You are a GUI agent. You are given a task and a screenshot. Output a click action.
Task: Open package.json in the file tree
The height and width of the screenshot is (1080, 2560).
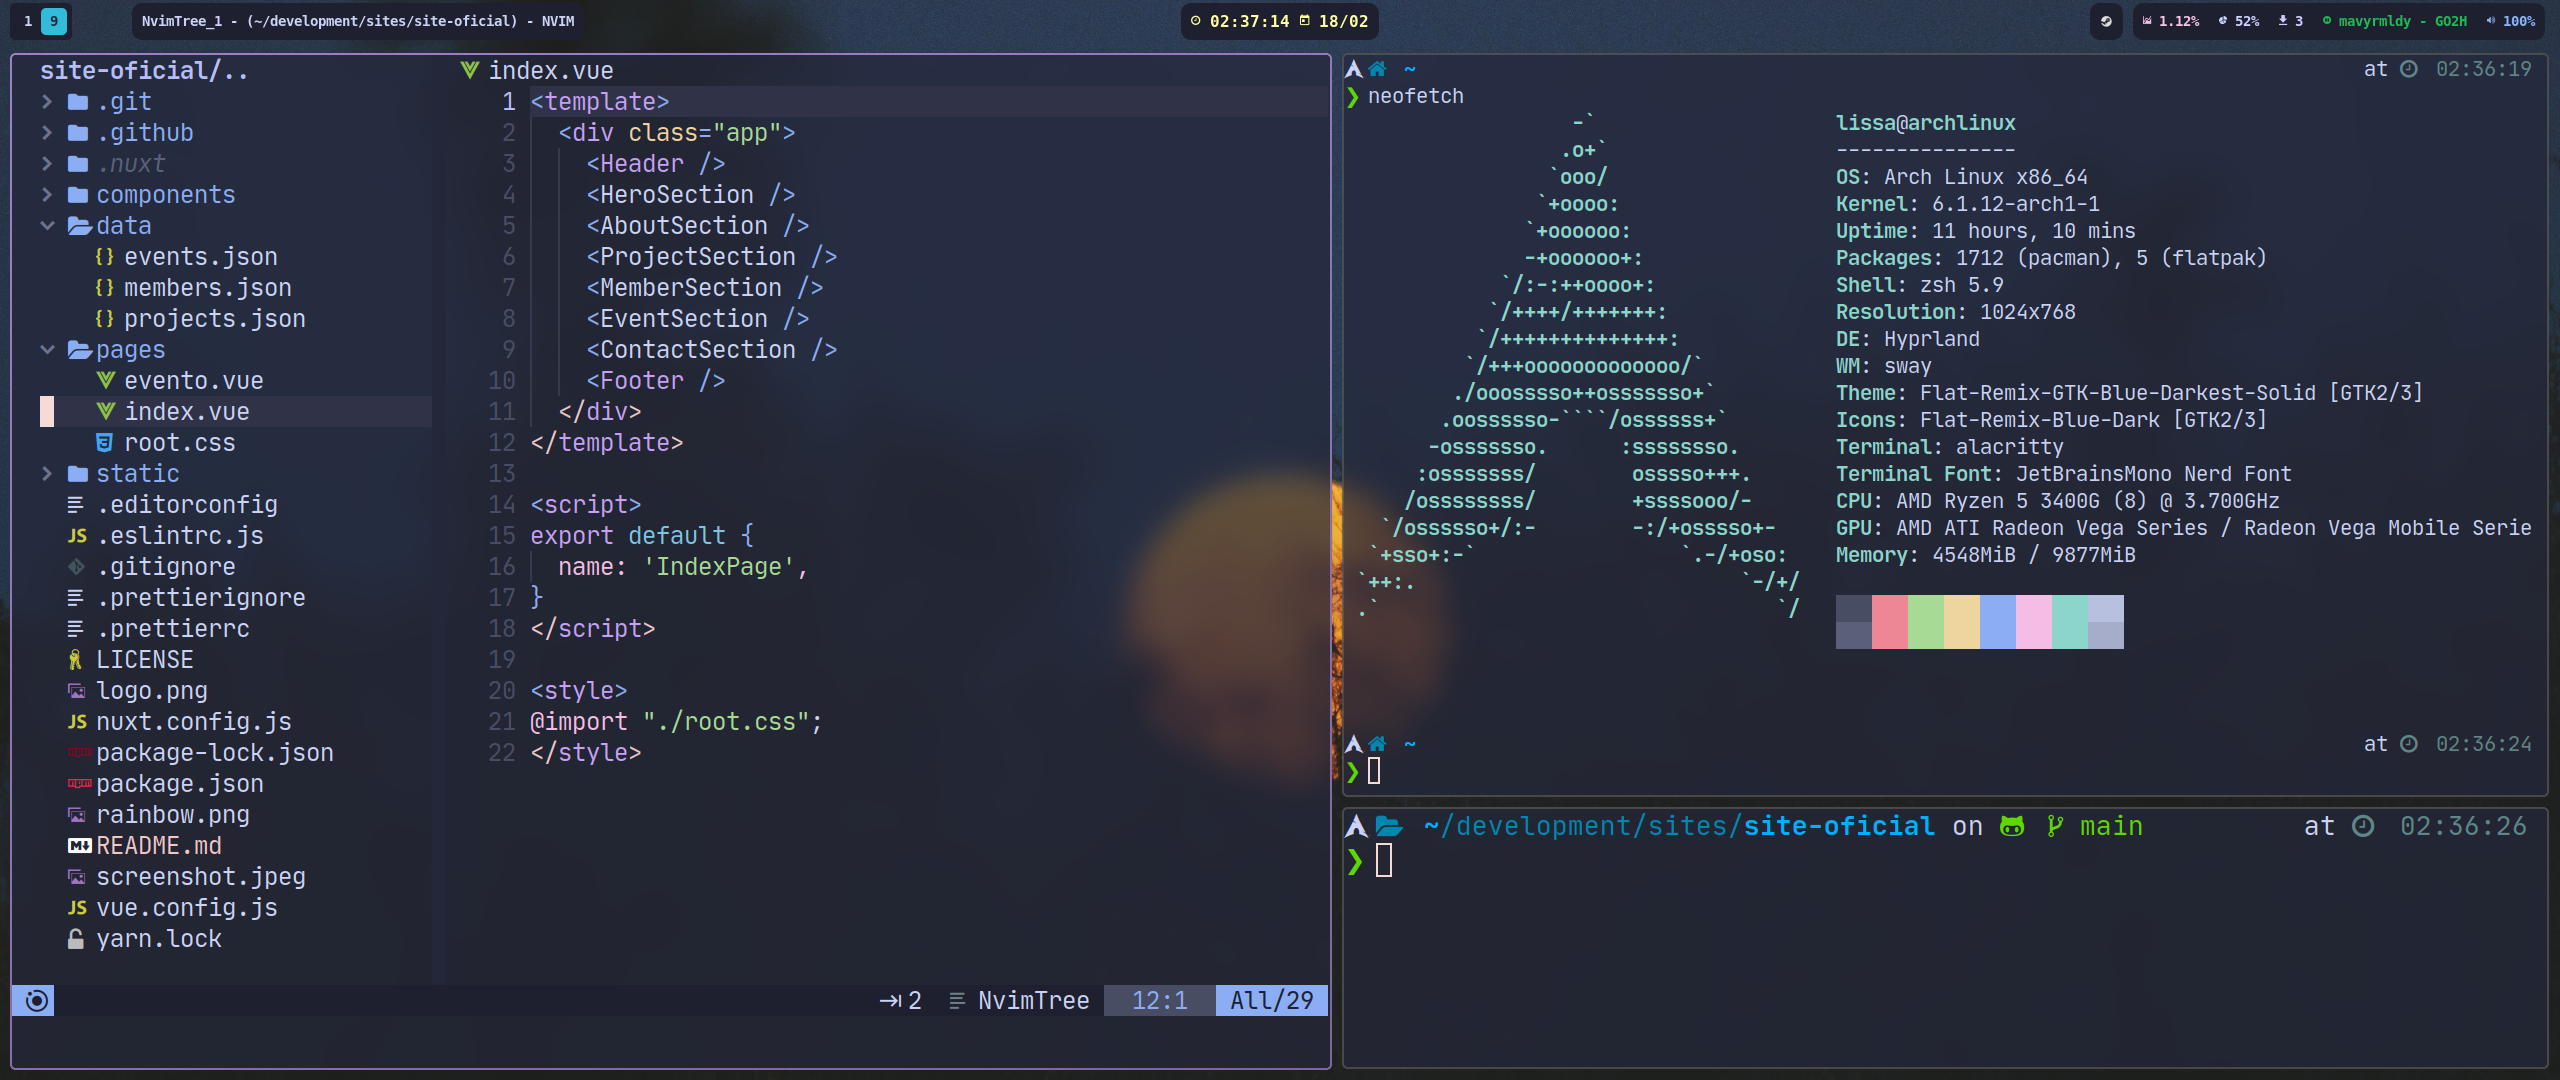point(179,784)
